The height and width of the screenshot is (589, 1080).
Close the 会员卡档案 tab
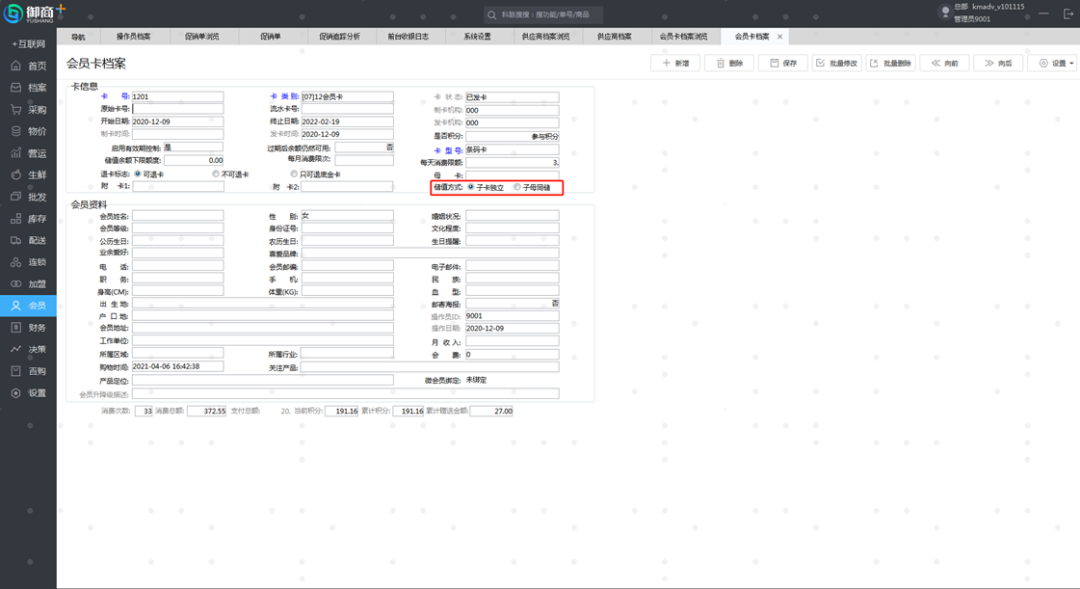(780, 37)
